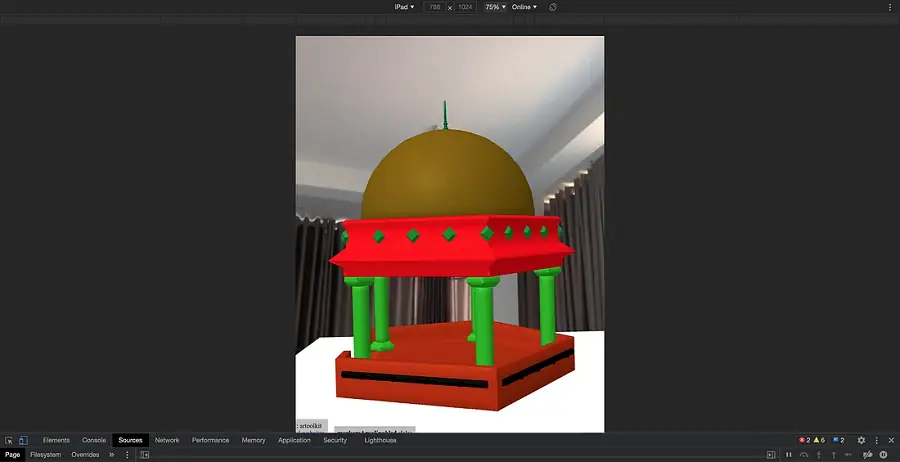The width and height of the screenshot is (900, 462).
Task: Activate the inspect element picker icon
Action: tap(9, 440)
